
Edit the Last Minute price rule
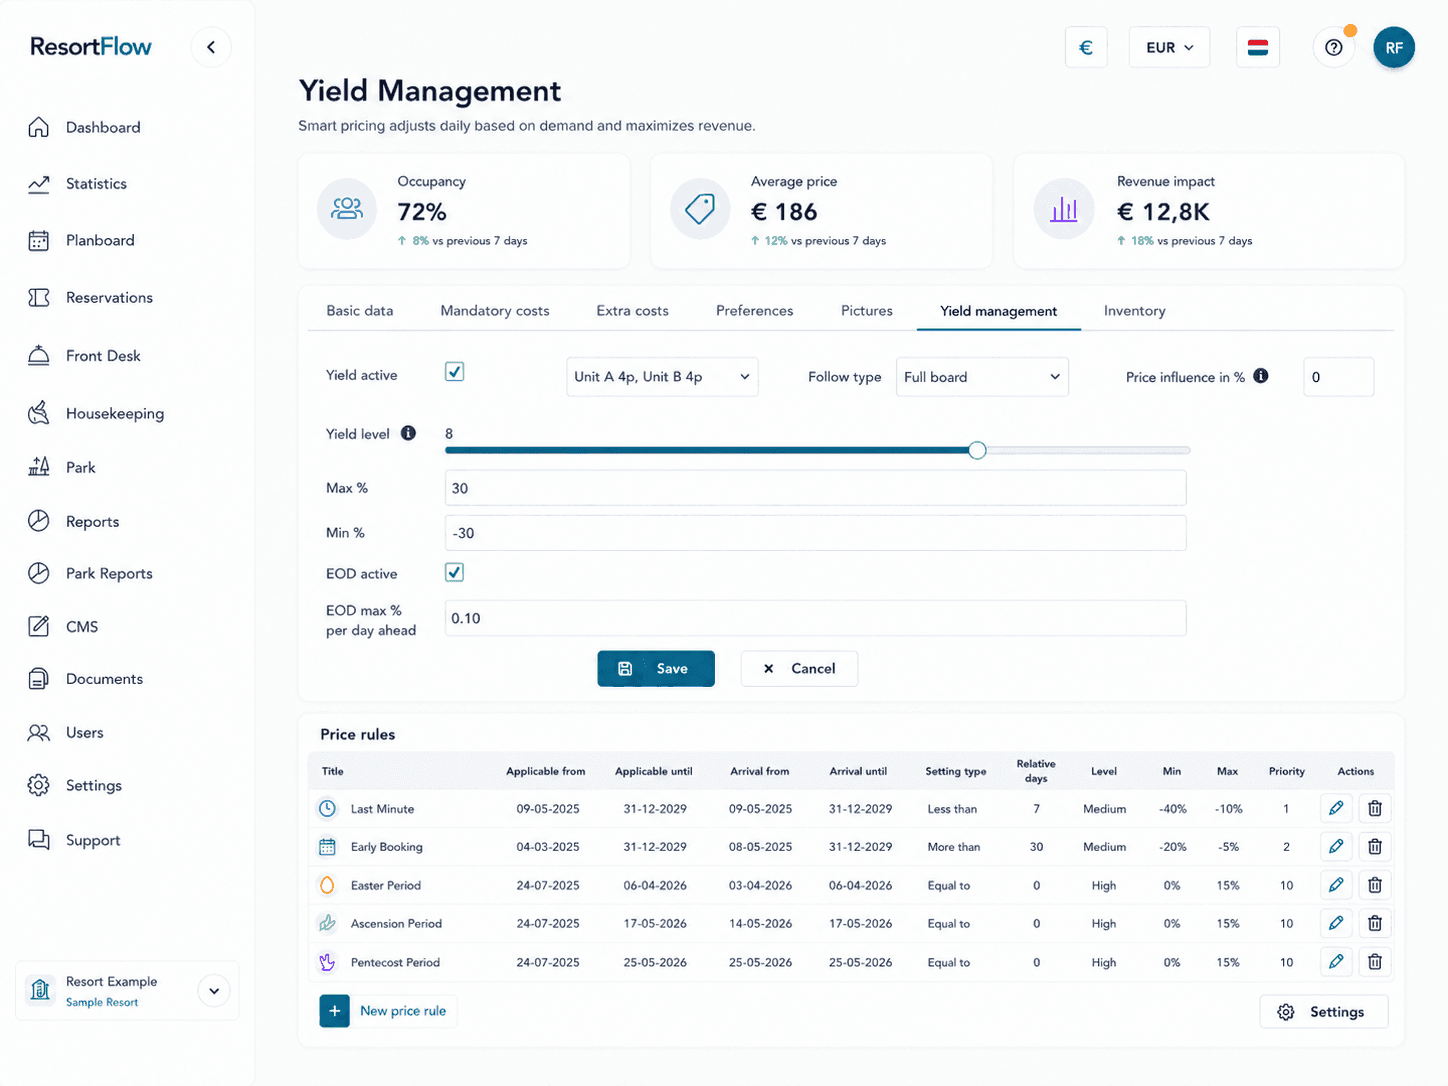tap(1336, 808)
